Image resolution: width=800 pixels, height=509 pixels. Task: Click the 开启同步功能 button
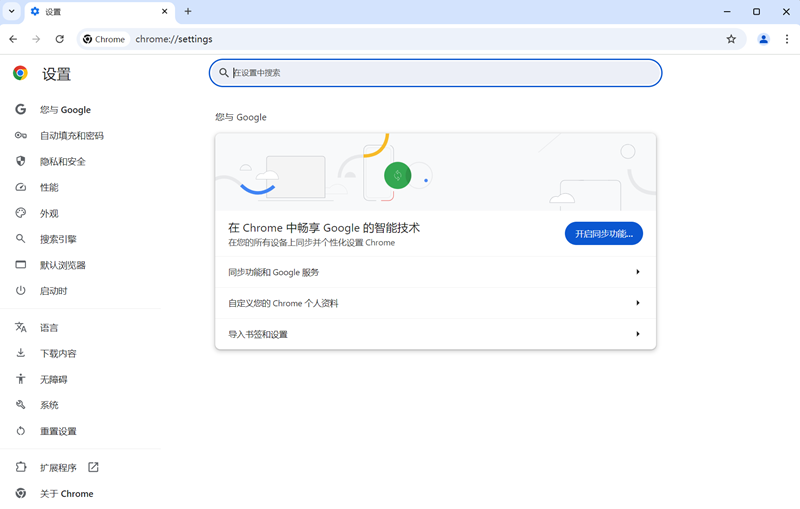pos(604,234)
